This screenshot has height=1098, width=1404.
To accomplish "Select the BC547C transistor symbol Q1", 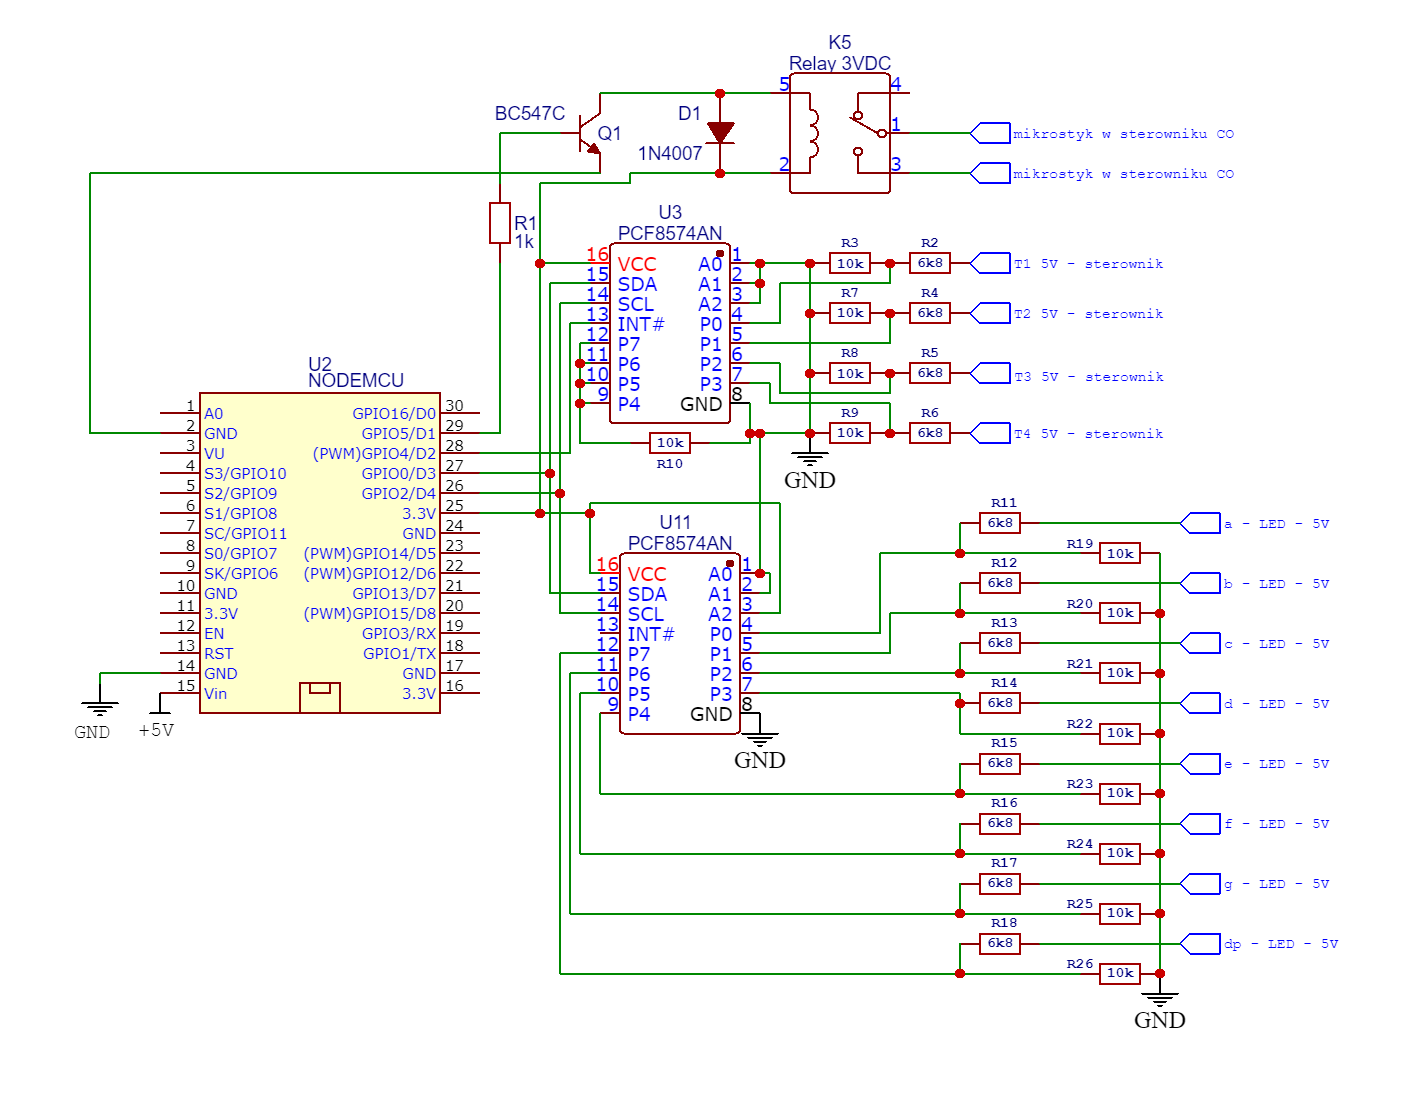I will [x=590, y=135].
